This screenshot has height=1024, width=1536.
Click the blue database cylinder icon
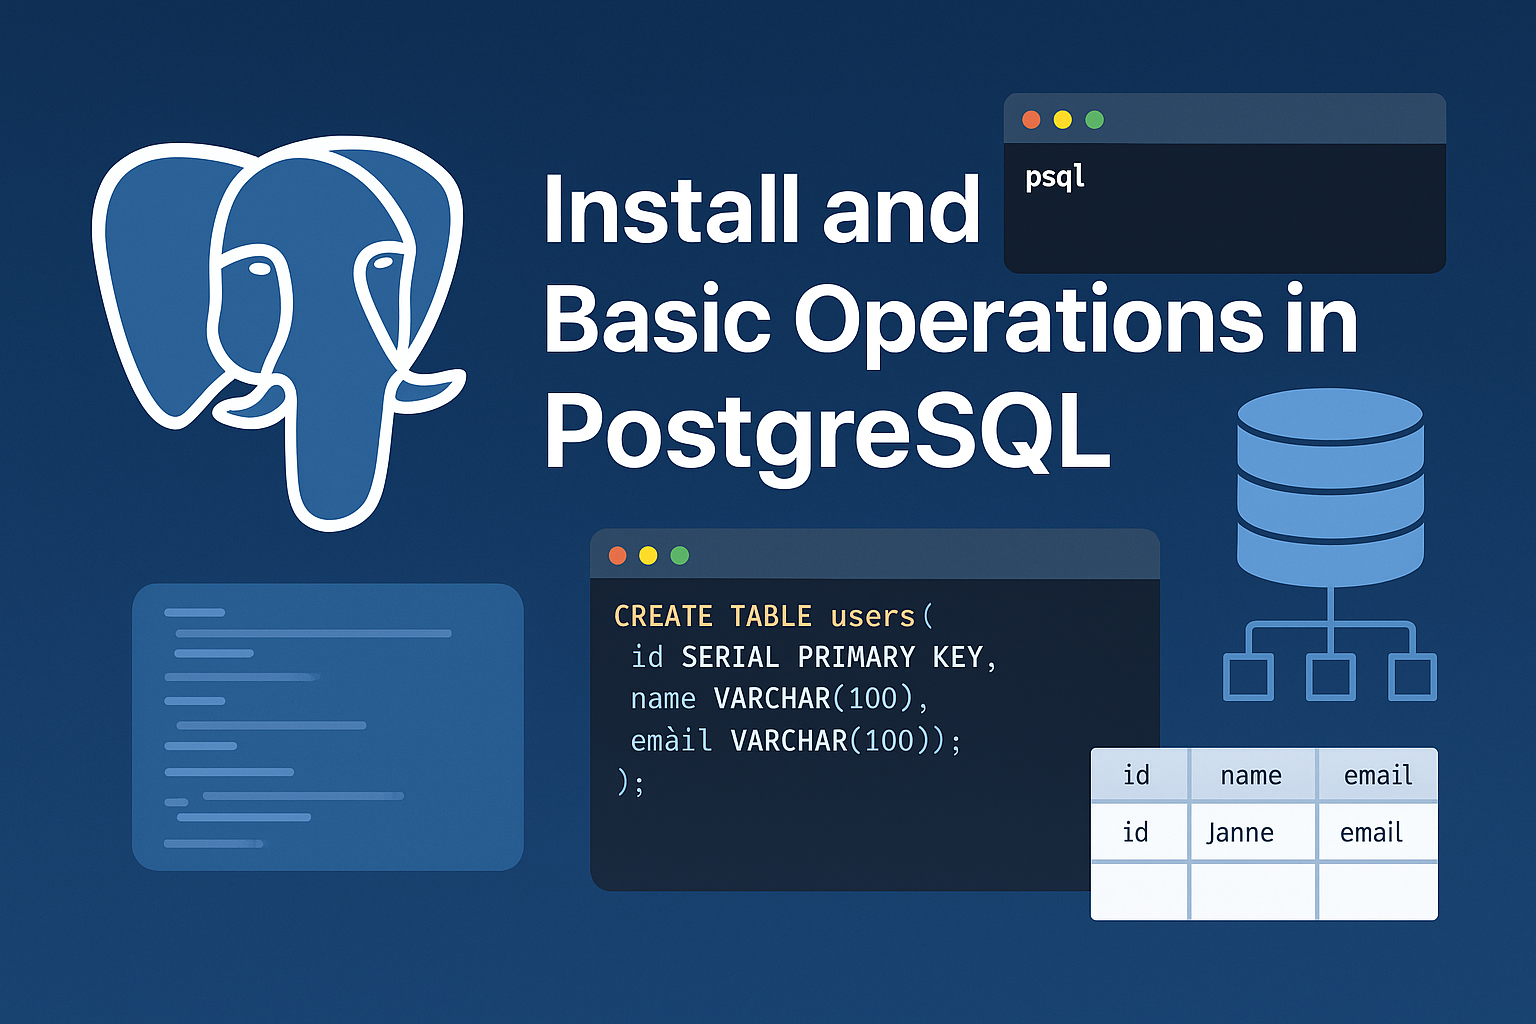(x=1330, y=487)
